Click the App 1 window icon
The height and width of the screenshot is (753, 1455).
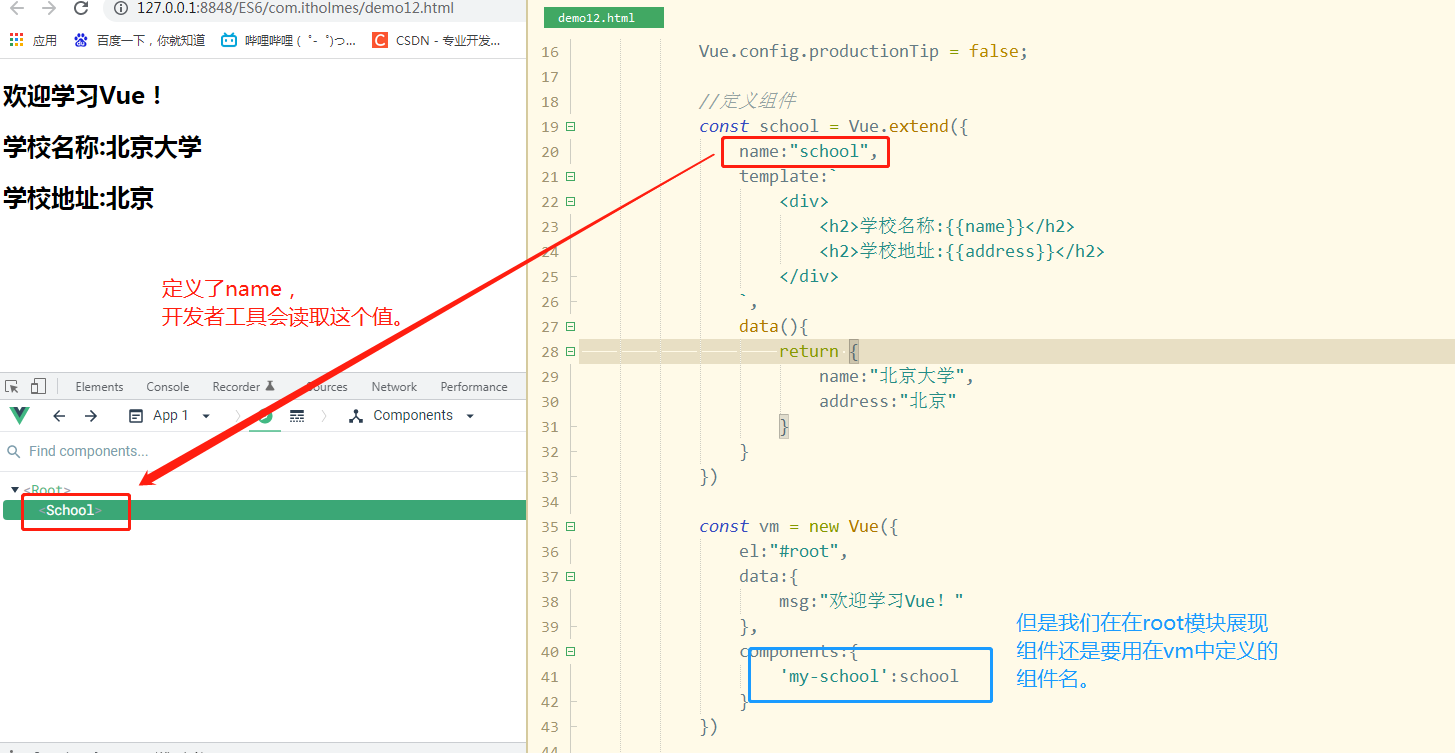click(x=136, y=416)
